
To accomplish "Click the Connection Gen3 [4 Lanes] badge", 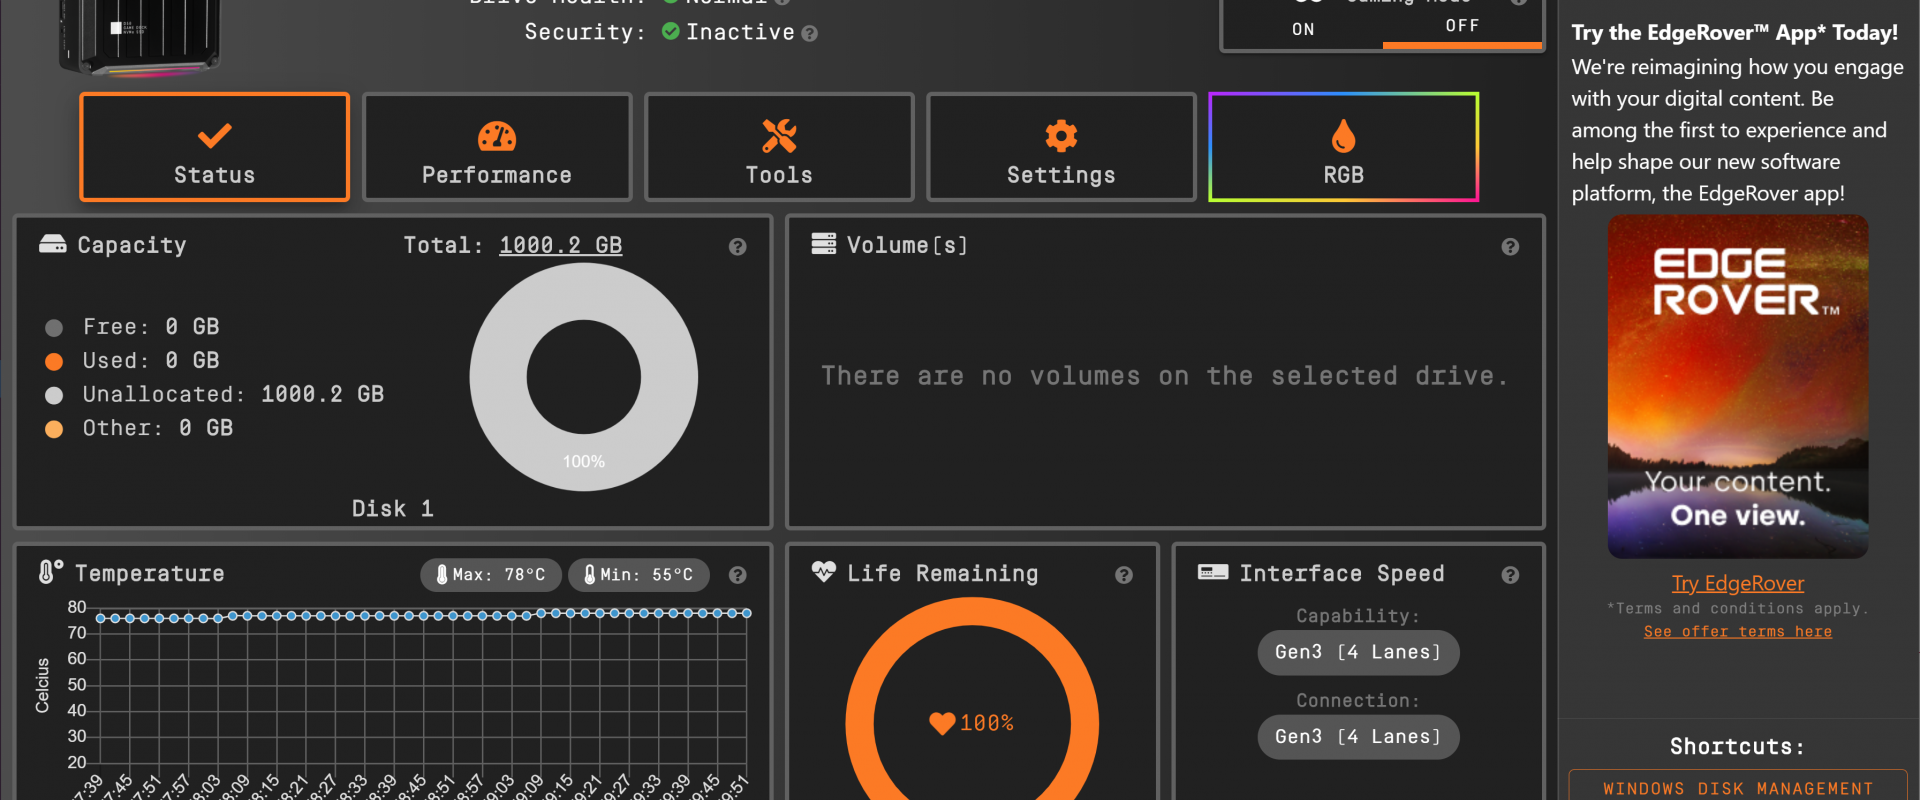I will (1358, 737).
